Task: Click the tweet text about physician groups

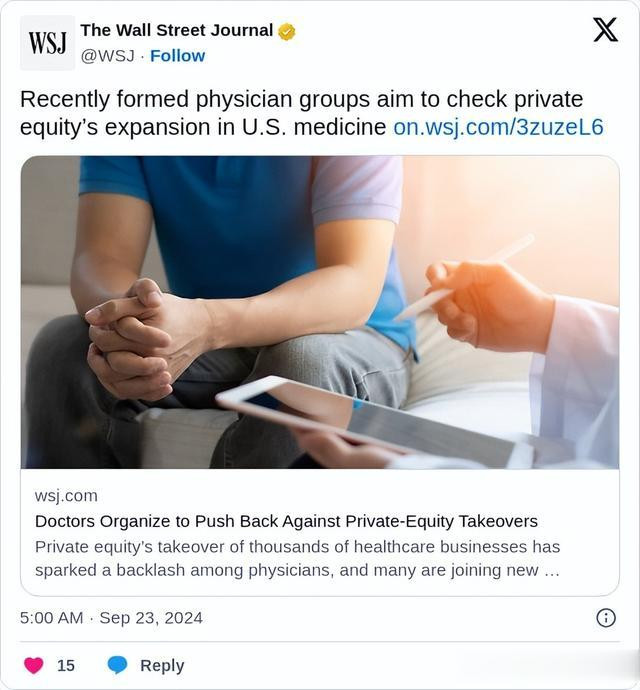Action: tap(302, 113)
